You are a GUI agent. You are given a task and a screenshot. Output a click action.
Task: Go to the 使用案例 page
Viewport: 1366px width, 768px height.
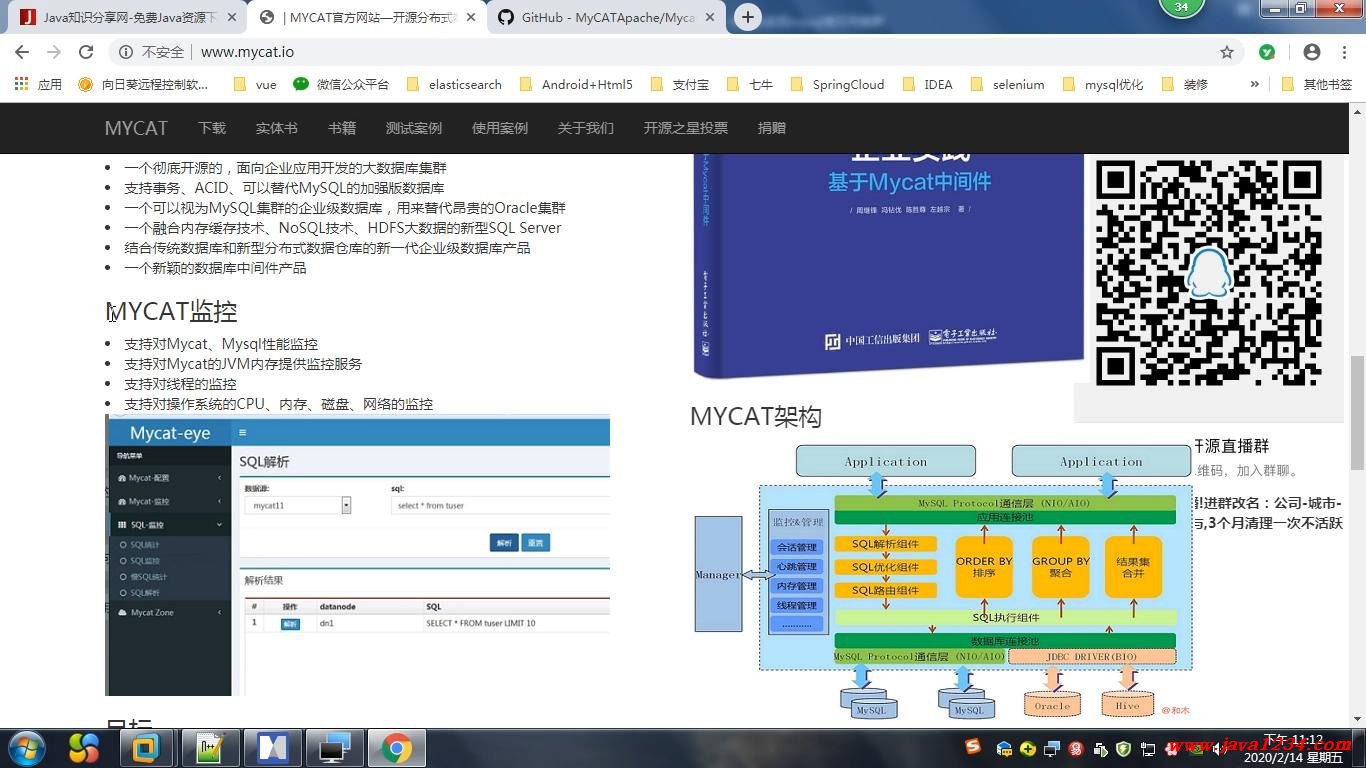coord(500,128)
